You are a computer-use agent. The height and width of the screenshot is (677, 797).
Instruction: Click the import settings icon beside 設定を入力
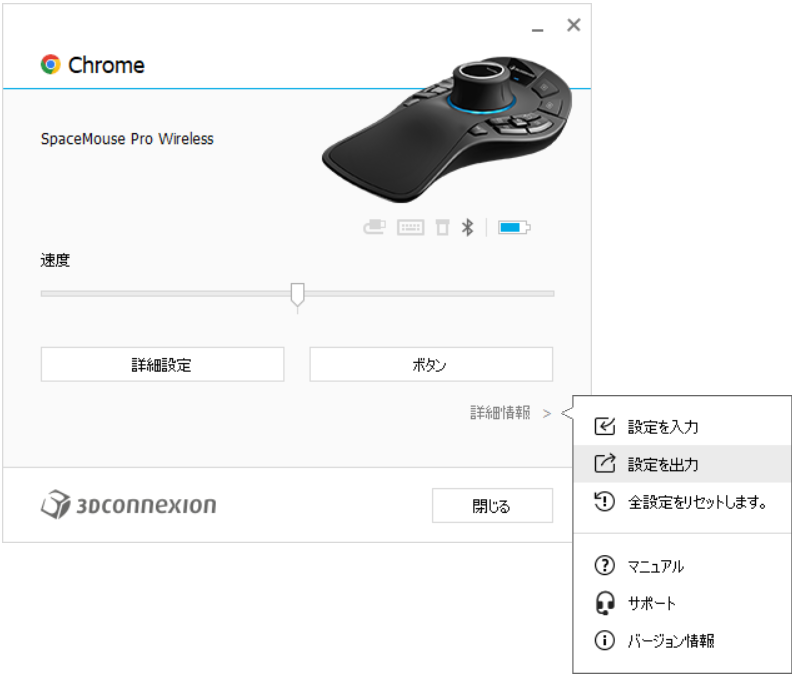pos(605,426)
